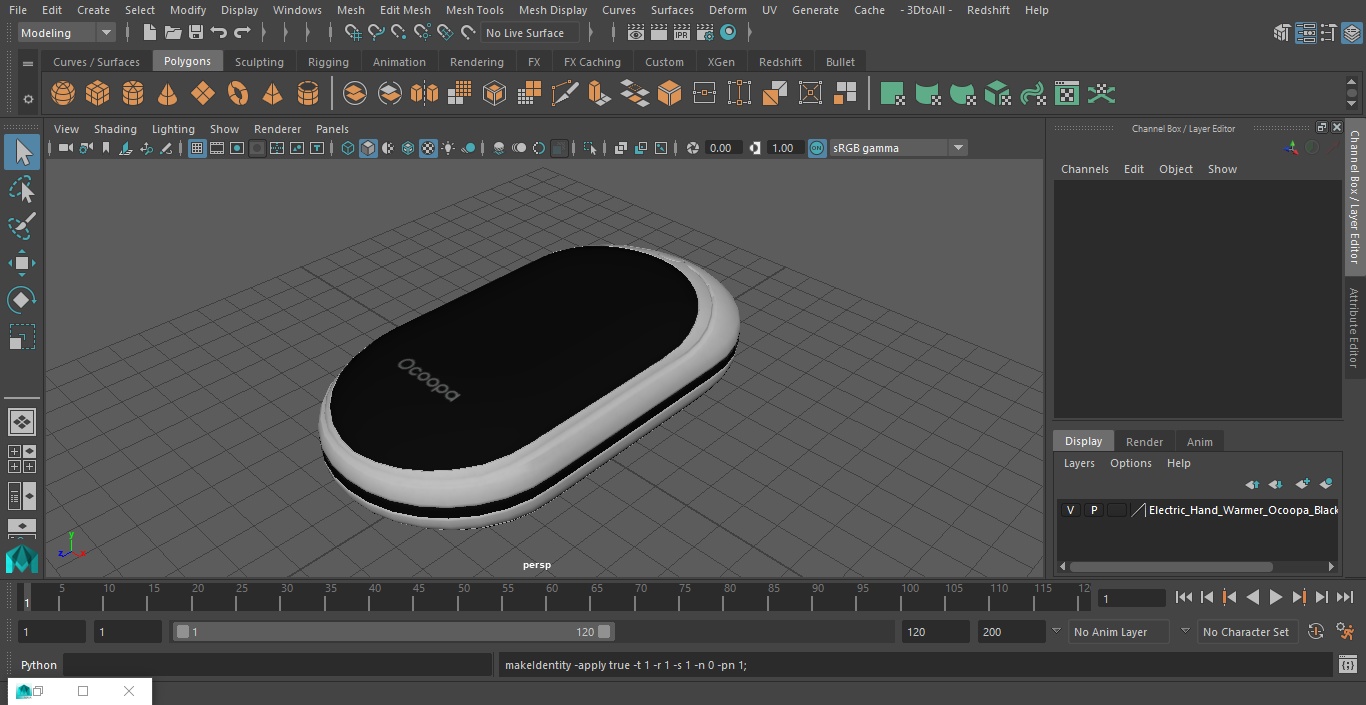Screen dimensions: 1366x705
Task: Choose the Select tool arrow
Action: (x=21, y=152)
